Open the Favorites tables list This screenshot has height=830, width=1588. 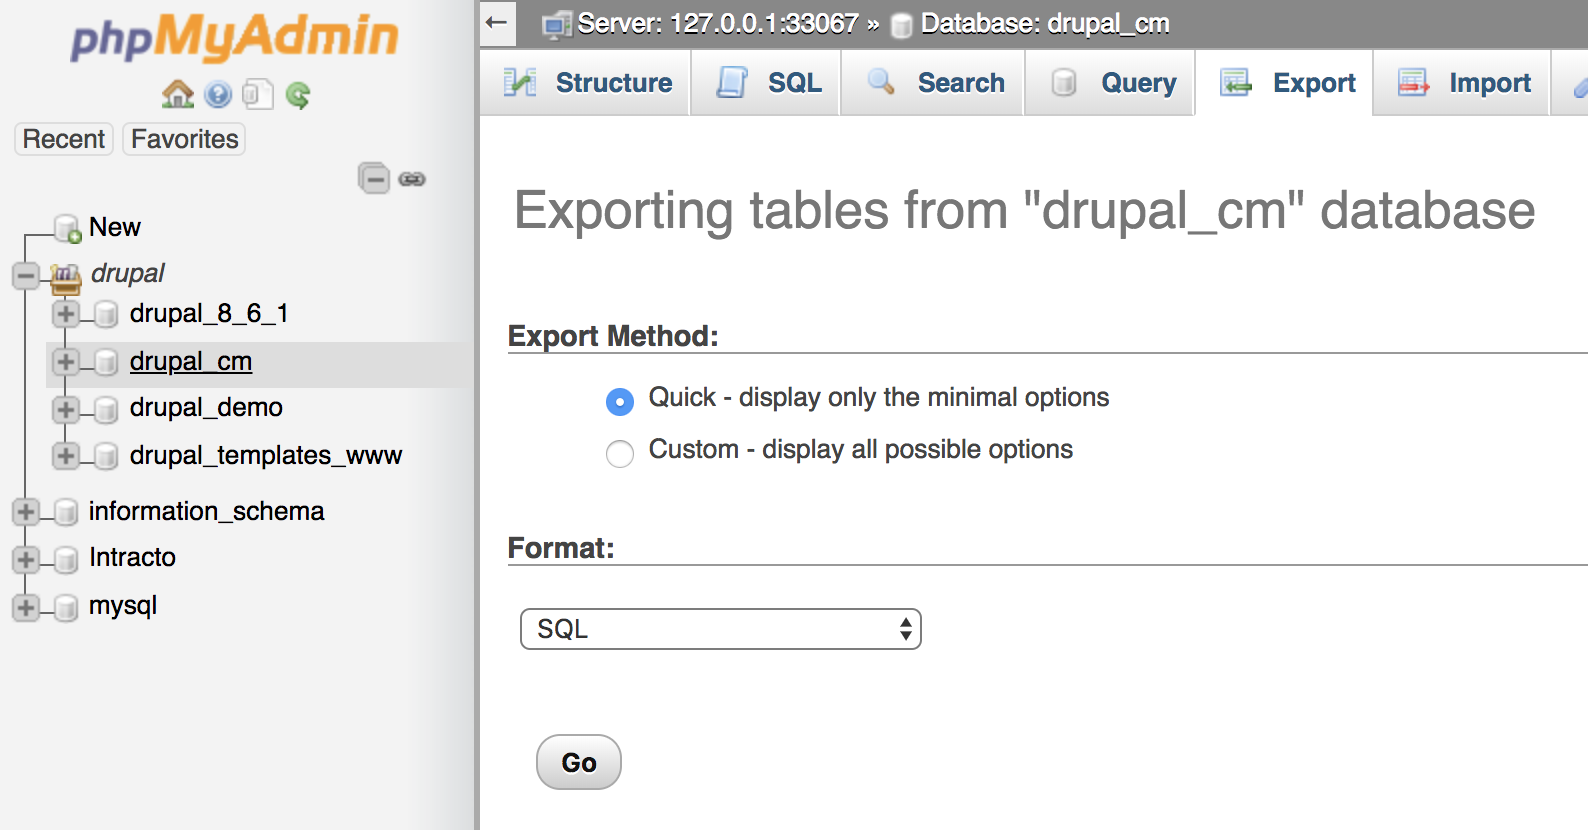185,139
